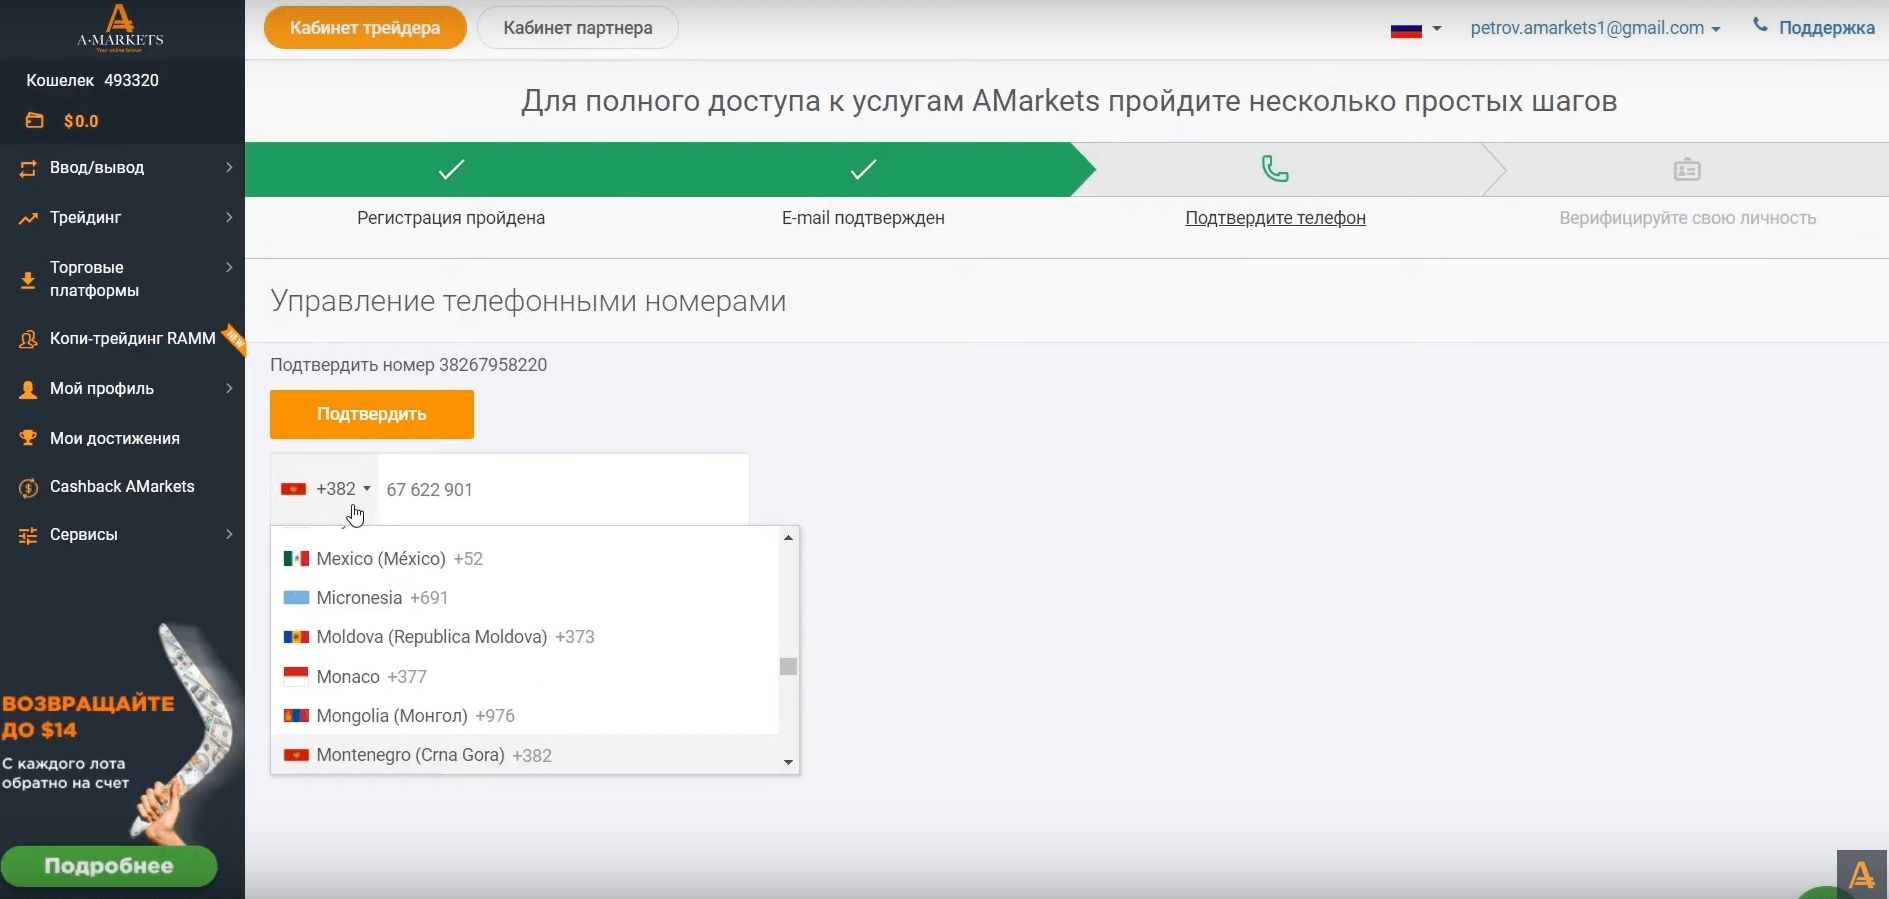The image size is (1889, 899).
Task: Click the phone icon beside Поддержка
Action: pos(1760,26)
